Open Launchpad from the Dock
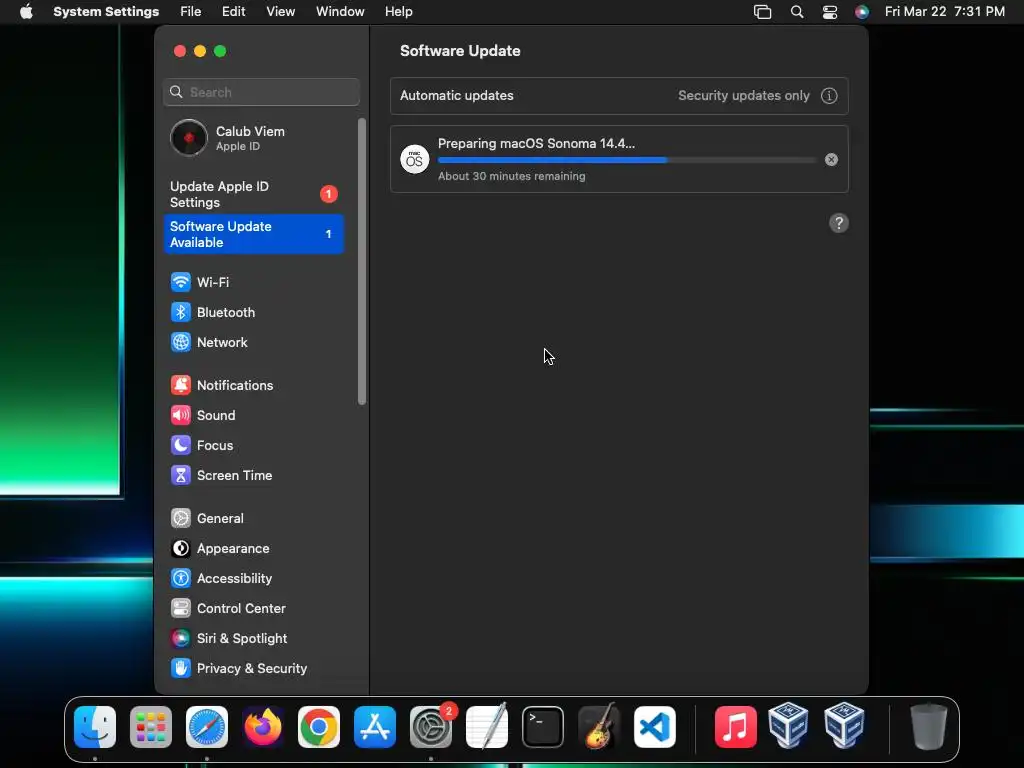This screenshot has width=1024, height=768. click(151, 727)
